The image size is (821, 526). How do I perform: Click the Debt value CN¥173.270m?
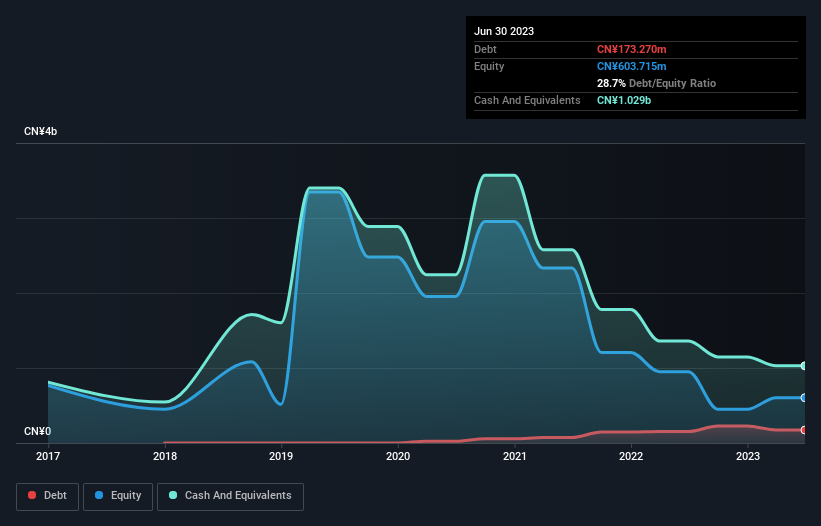coord(631,49)
